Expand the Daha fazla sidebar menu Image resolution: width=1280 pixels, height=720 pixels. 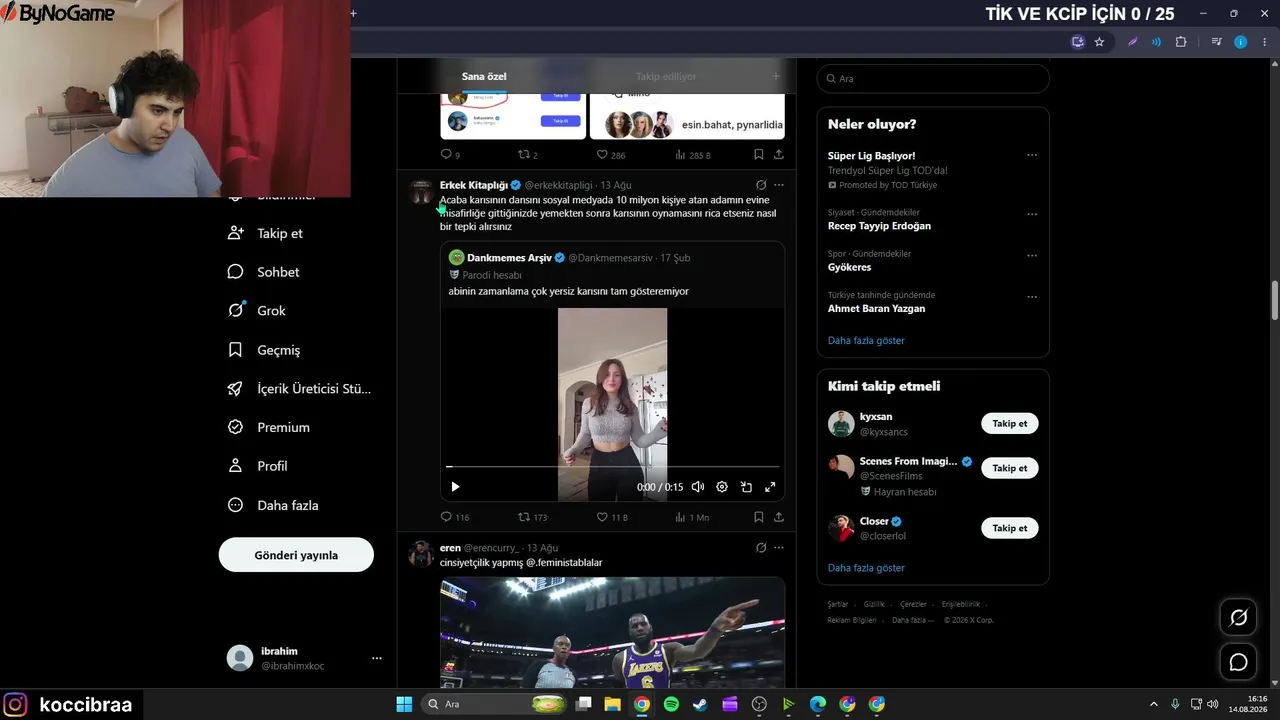273,505
